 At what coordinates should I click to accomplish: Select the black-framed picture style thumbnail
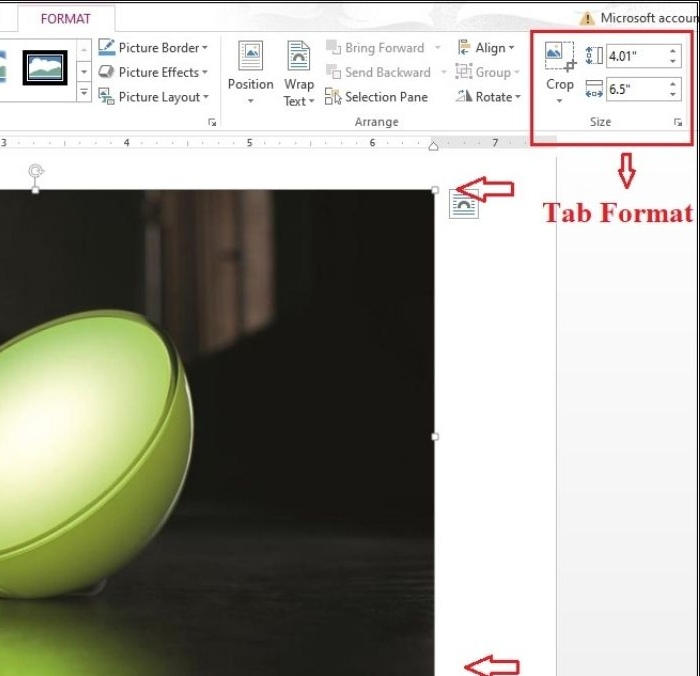[x=45, y=67]
